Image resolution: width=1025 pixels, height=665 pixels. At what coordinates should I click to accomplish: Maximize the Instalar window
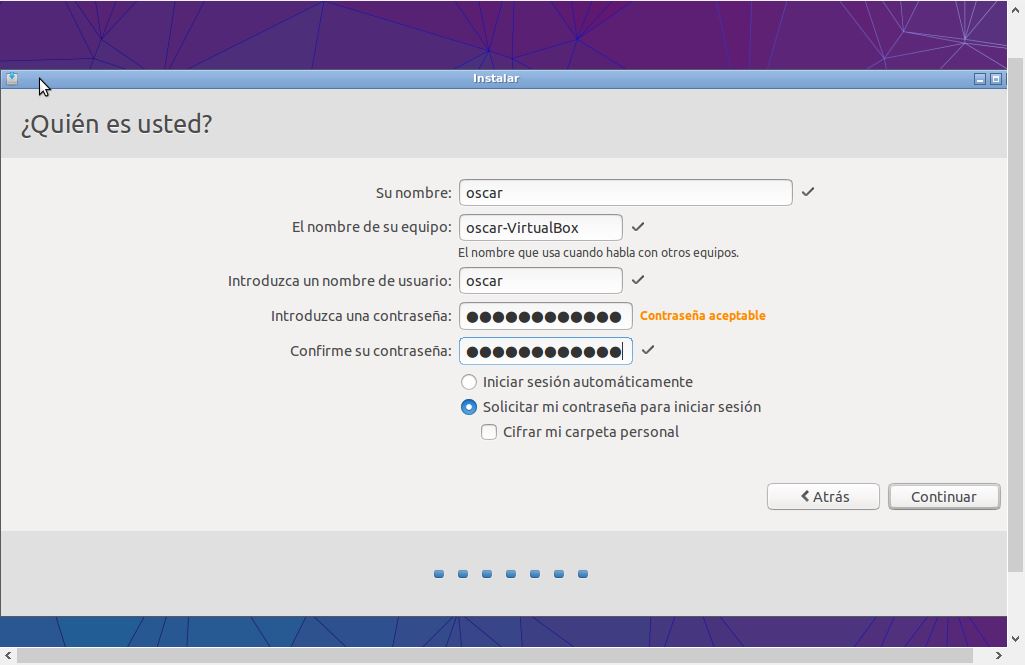tap(996, 79)
